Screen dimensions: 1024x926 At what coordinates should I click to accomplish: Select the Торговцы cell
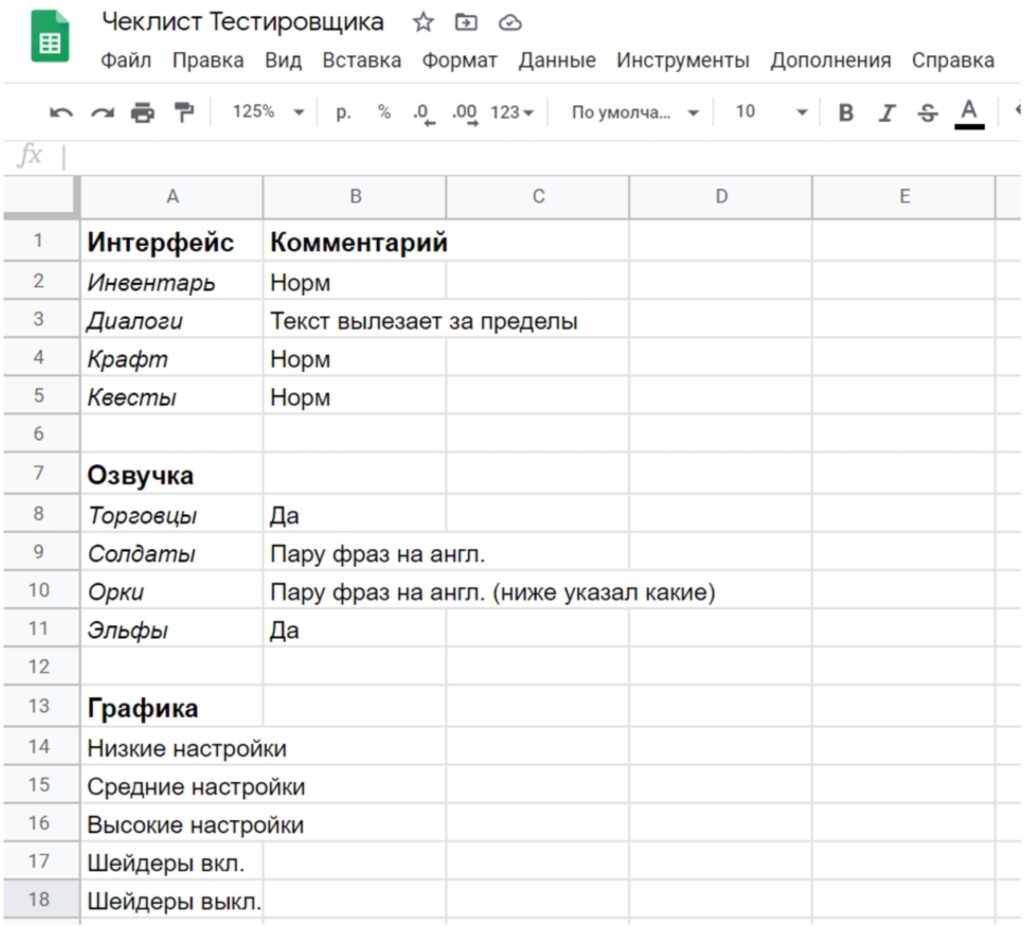tap(172, 515)
